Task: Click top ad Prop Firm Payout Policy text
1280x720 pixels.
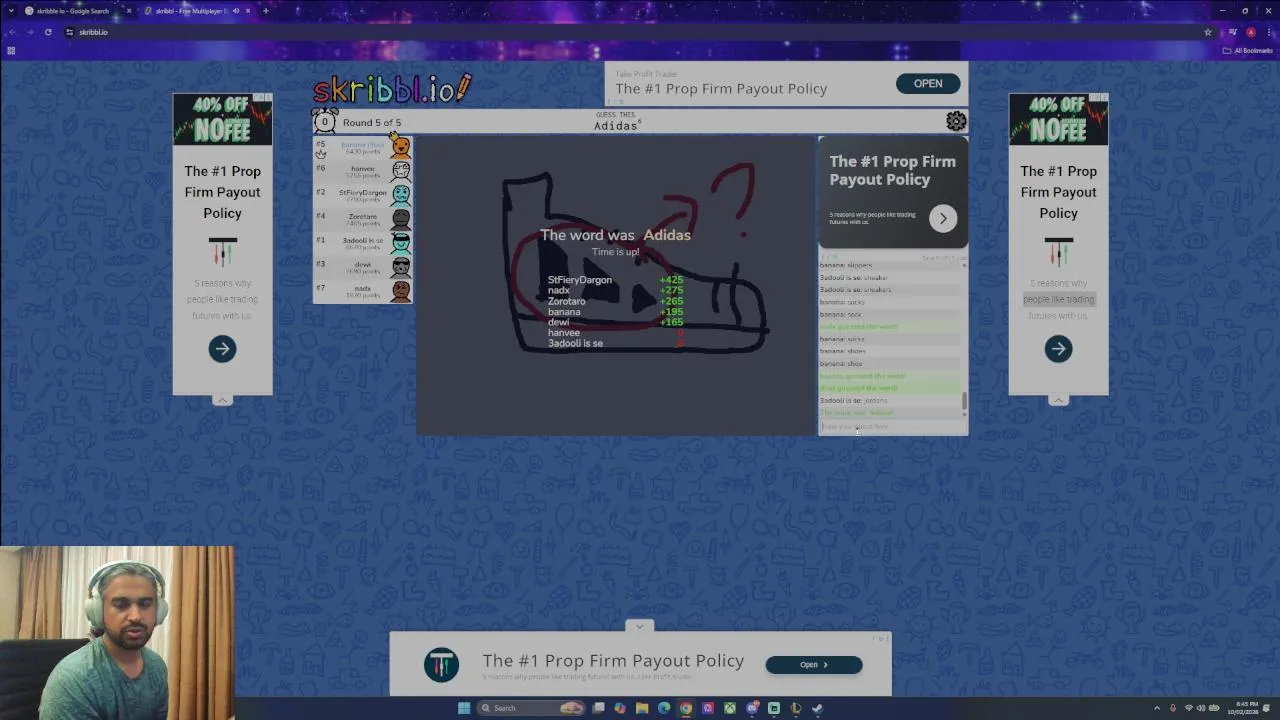Action: coord(721,88)
